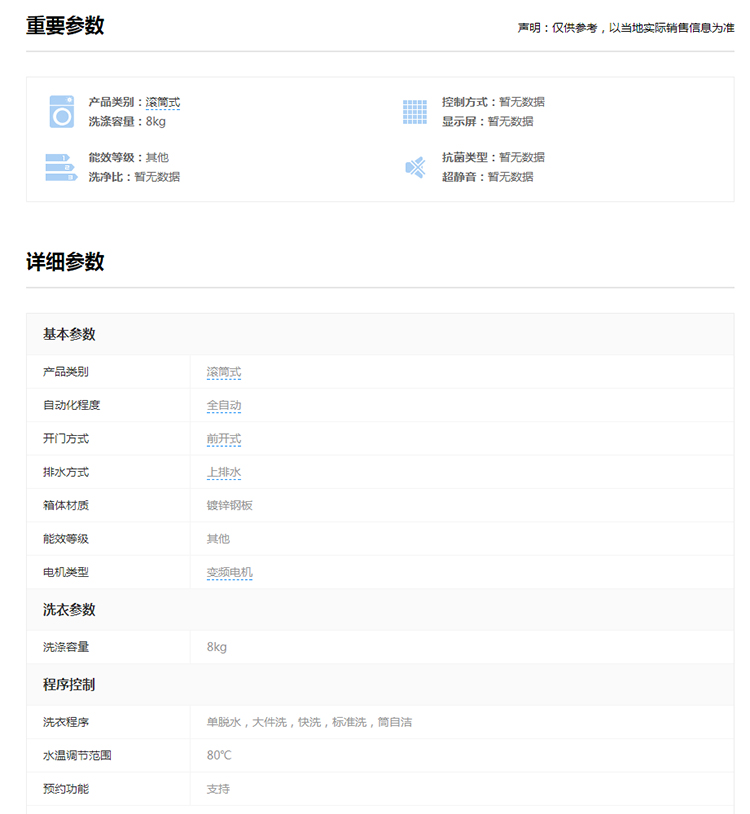Open the 滚筒式 link in the 基本参数 table
Viewport: 750px width, 814px height.
[224, 372]
